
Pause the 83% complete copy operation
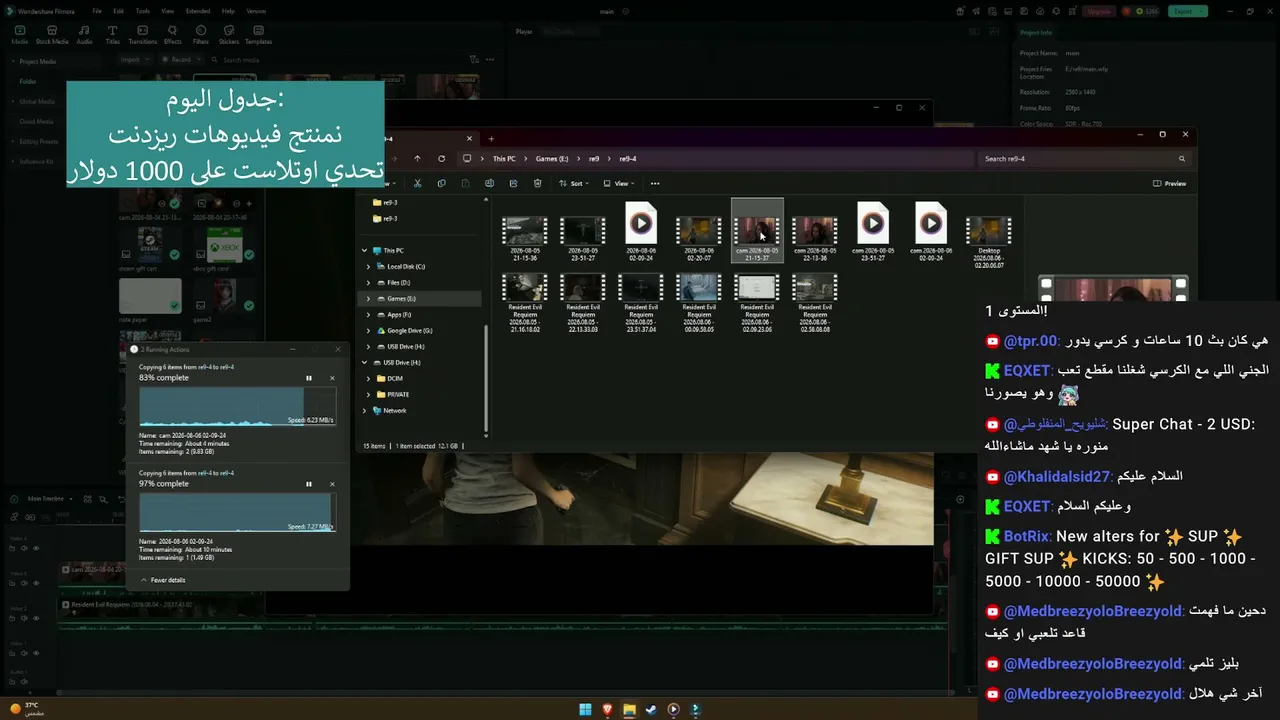[x=309, y=378]
